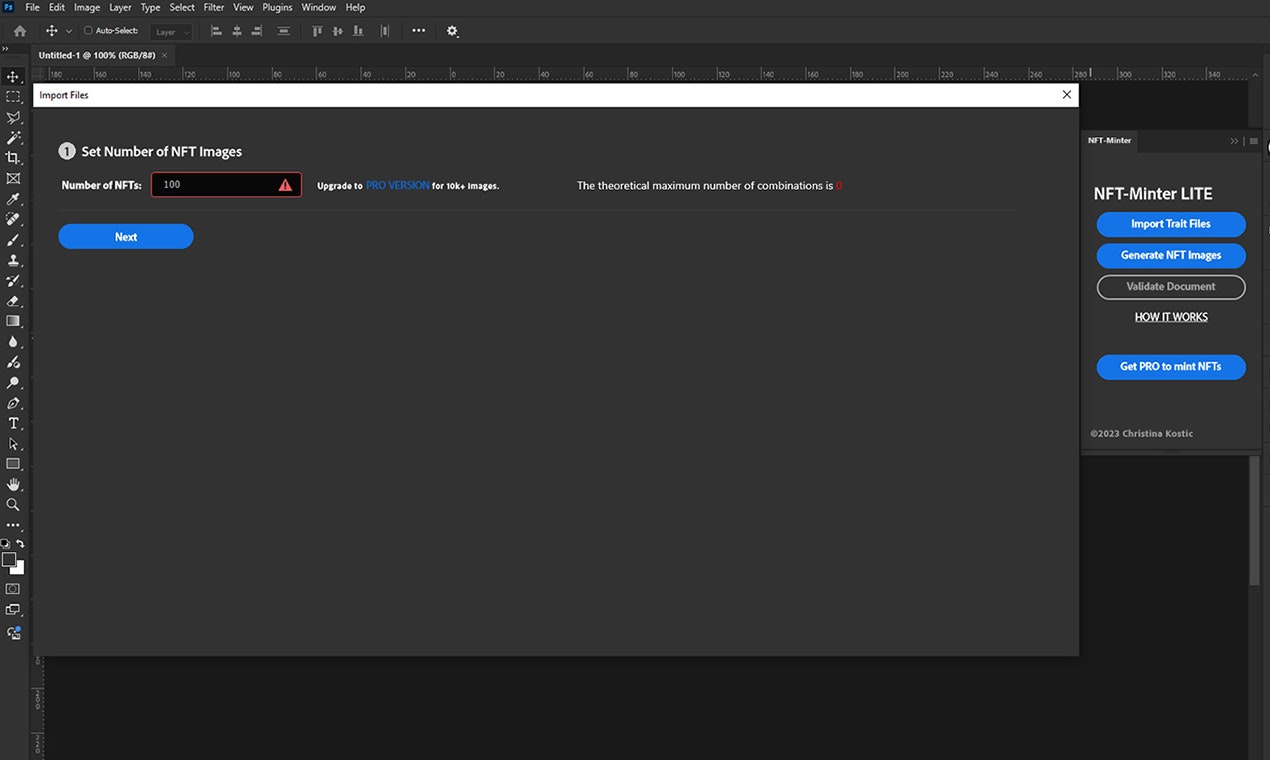Select the Spot Healing Brush tool
The height and width of the screenshot is (760, 1270).
point(13,219)
